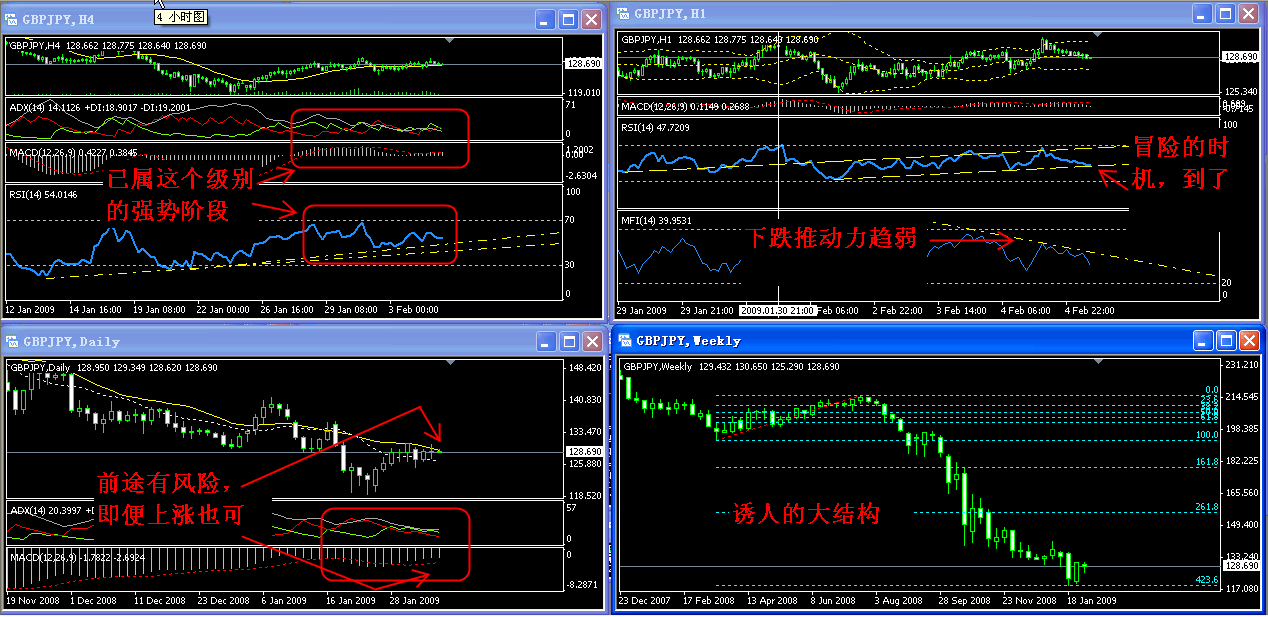Click the RSI(14) 47.7209 indicator label
The image size is (1268, 617).
pyautogui.click(x=655, y=127)
